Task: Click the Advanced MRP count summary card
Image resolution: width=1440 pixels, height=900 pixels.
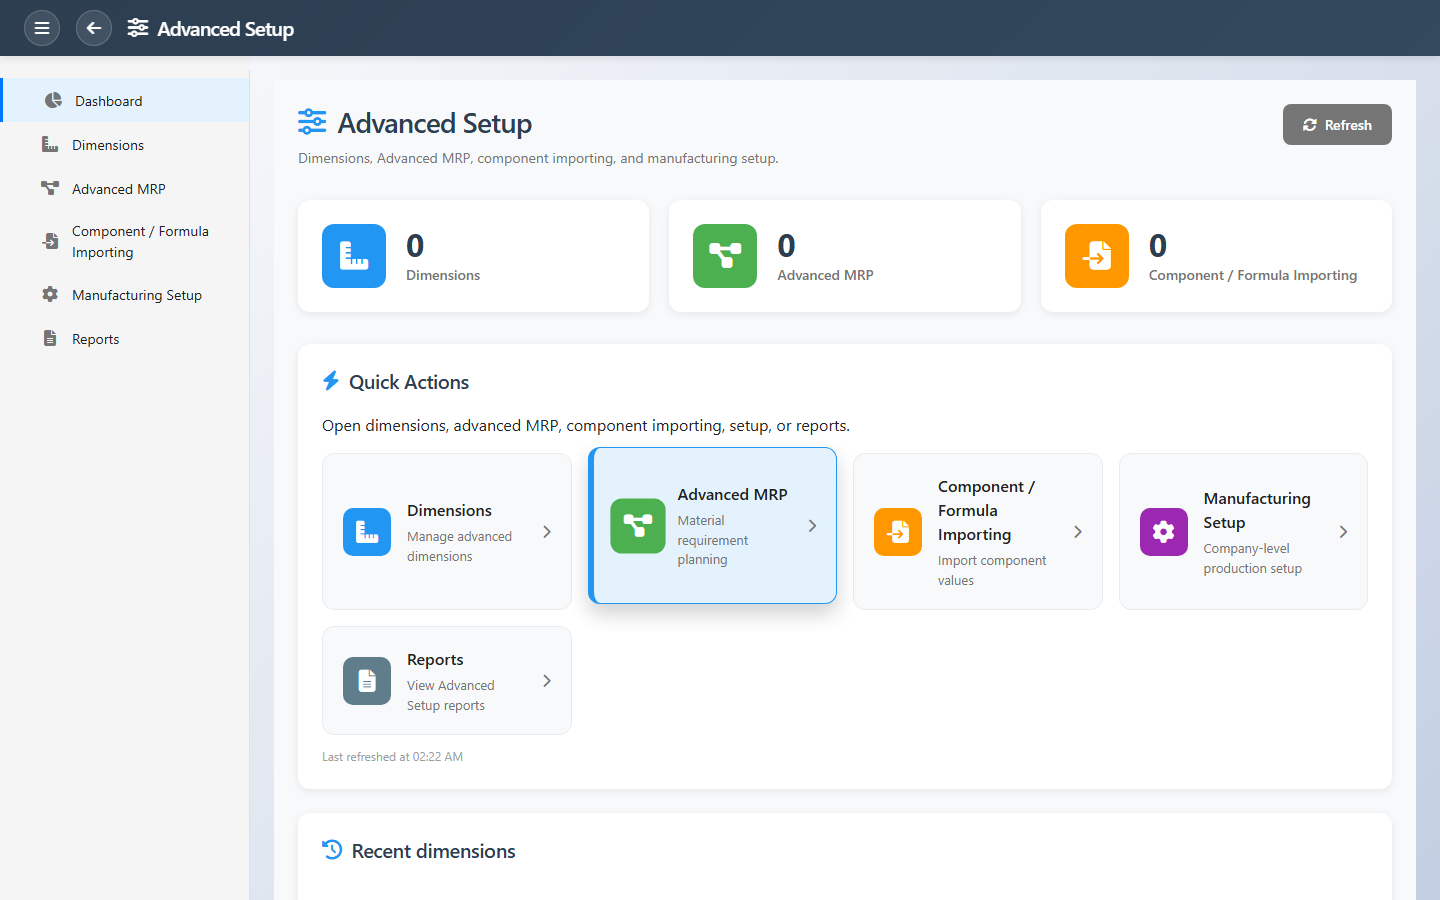Action: click(x=844, y=256)
